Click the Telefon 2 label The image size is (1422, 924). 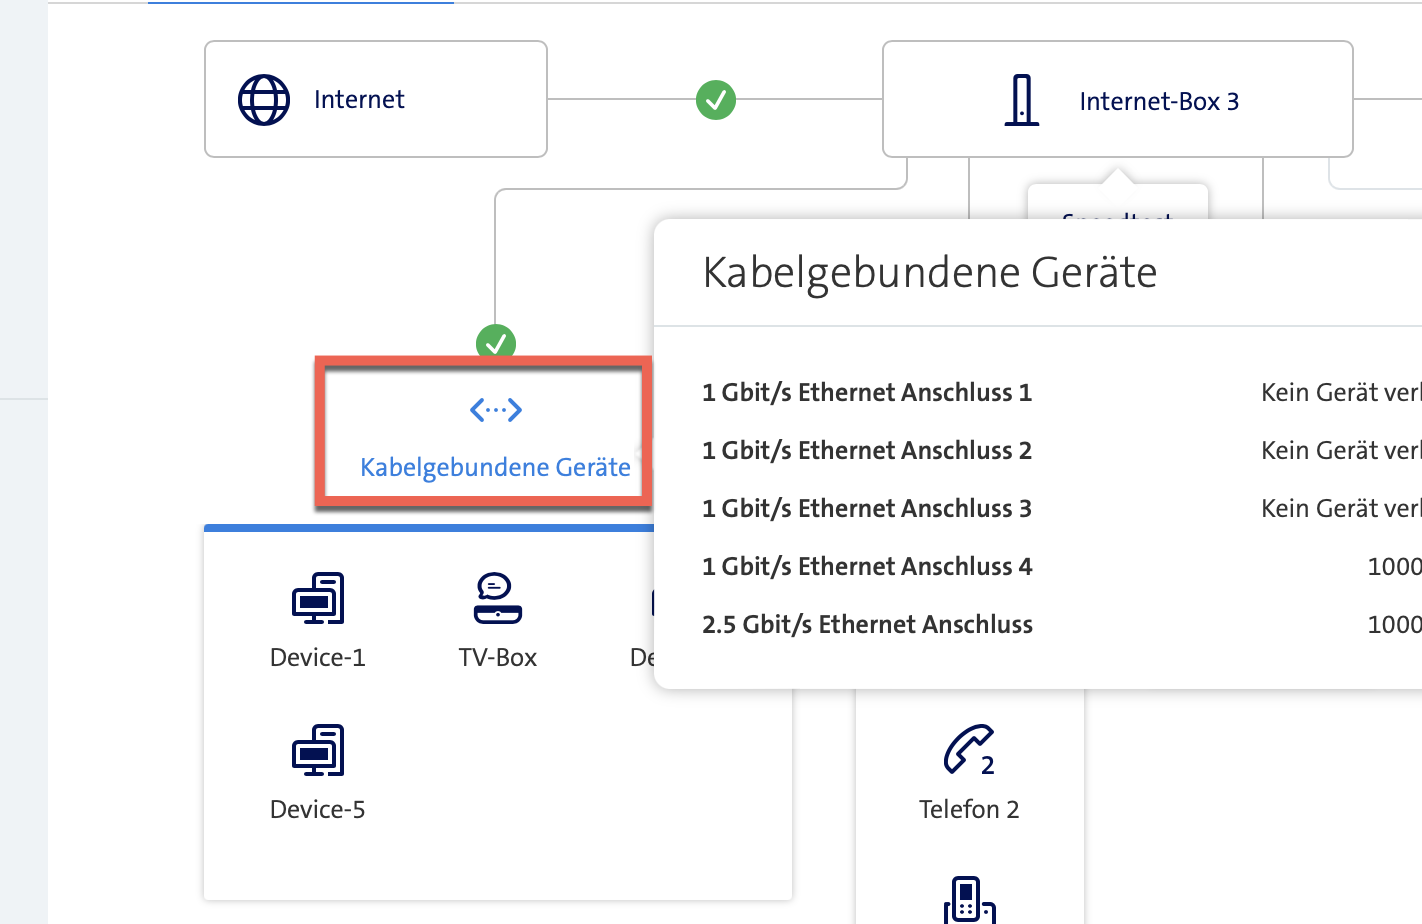point(969,809)
